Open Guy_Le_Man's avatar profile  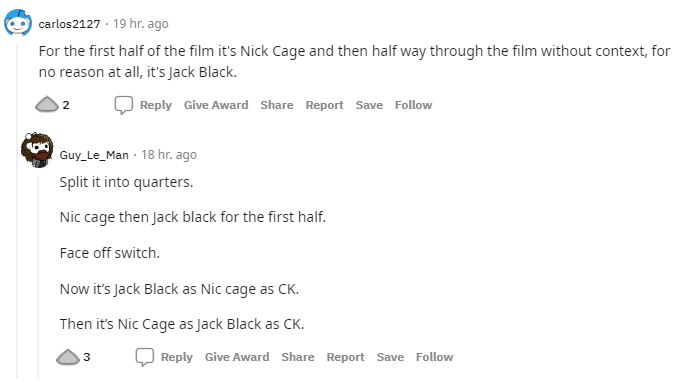click(37, 150)
